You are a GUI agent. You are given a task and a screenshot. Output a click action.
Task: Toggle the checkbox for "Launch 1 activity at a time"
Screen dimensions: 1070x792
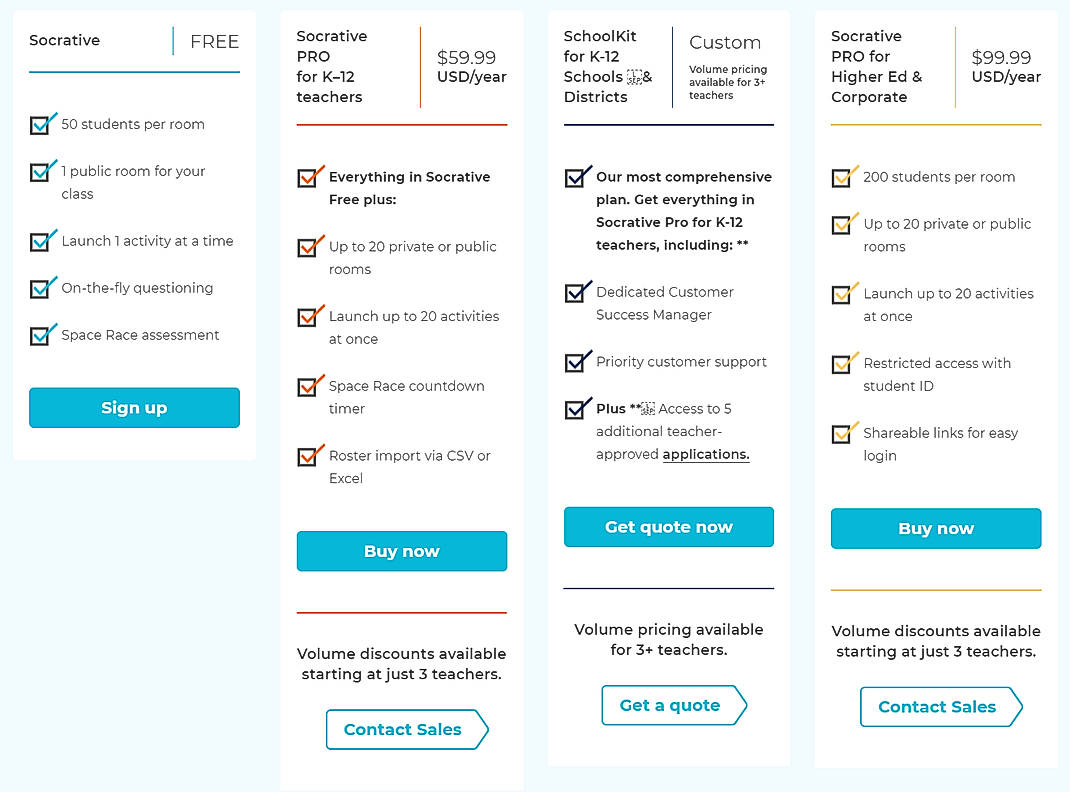[41, 241]
